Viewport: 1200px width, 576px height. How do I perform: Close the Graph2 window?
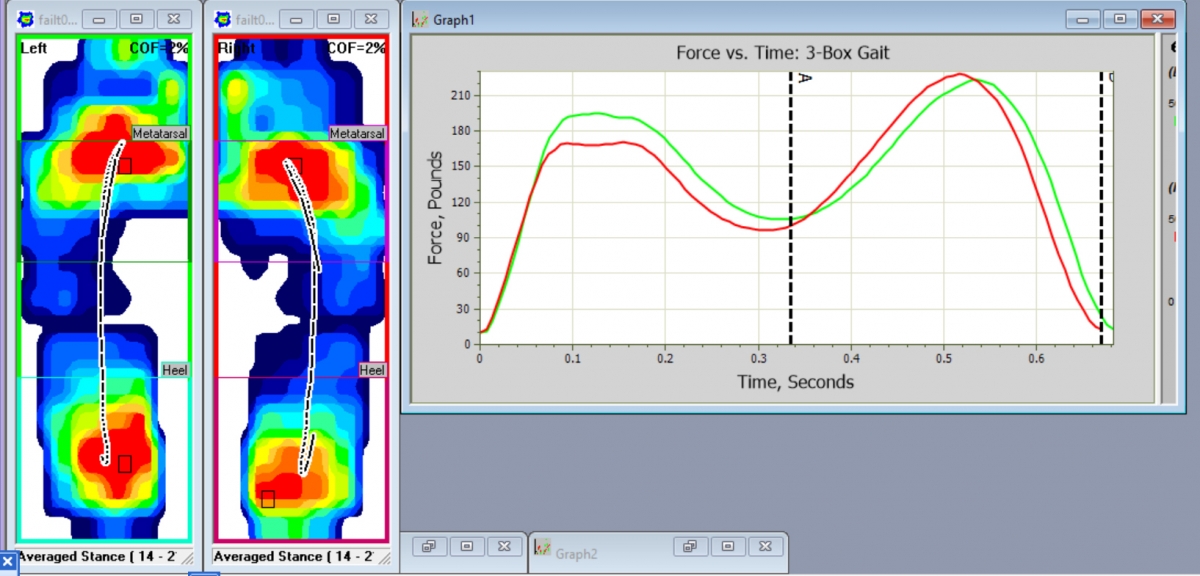point(767,546)
